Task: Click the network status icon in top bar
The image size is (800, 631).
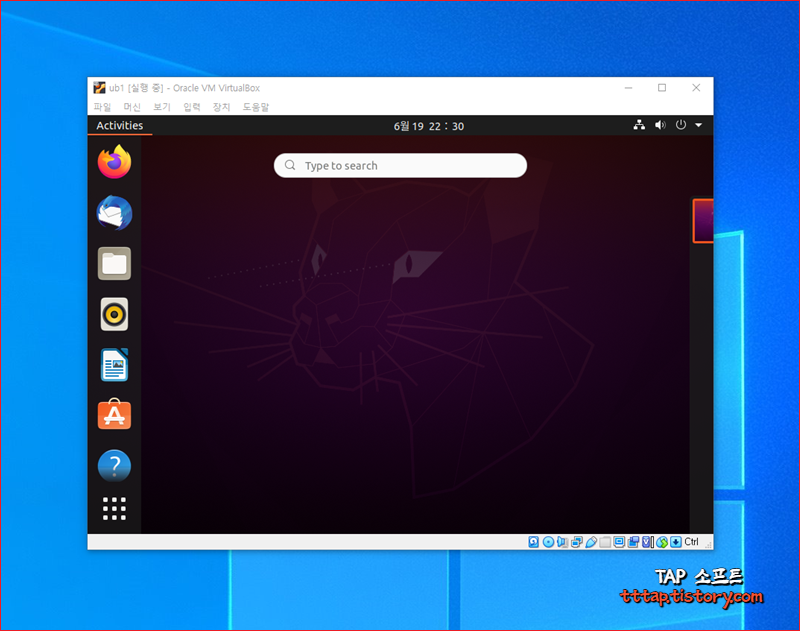Action: point(639,125)
